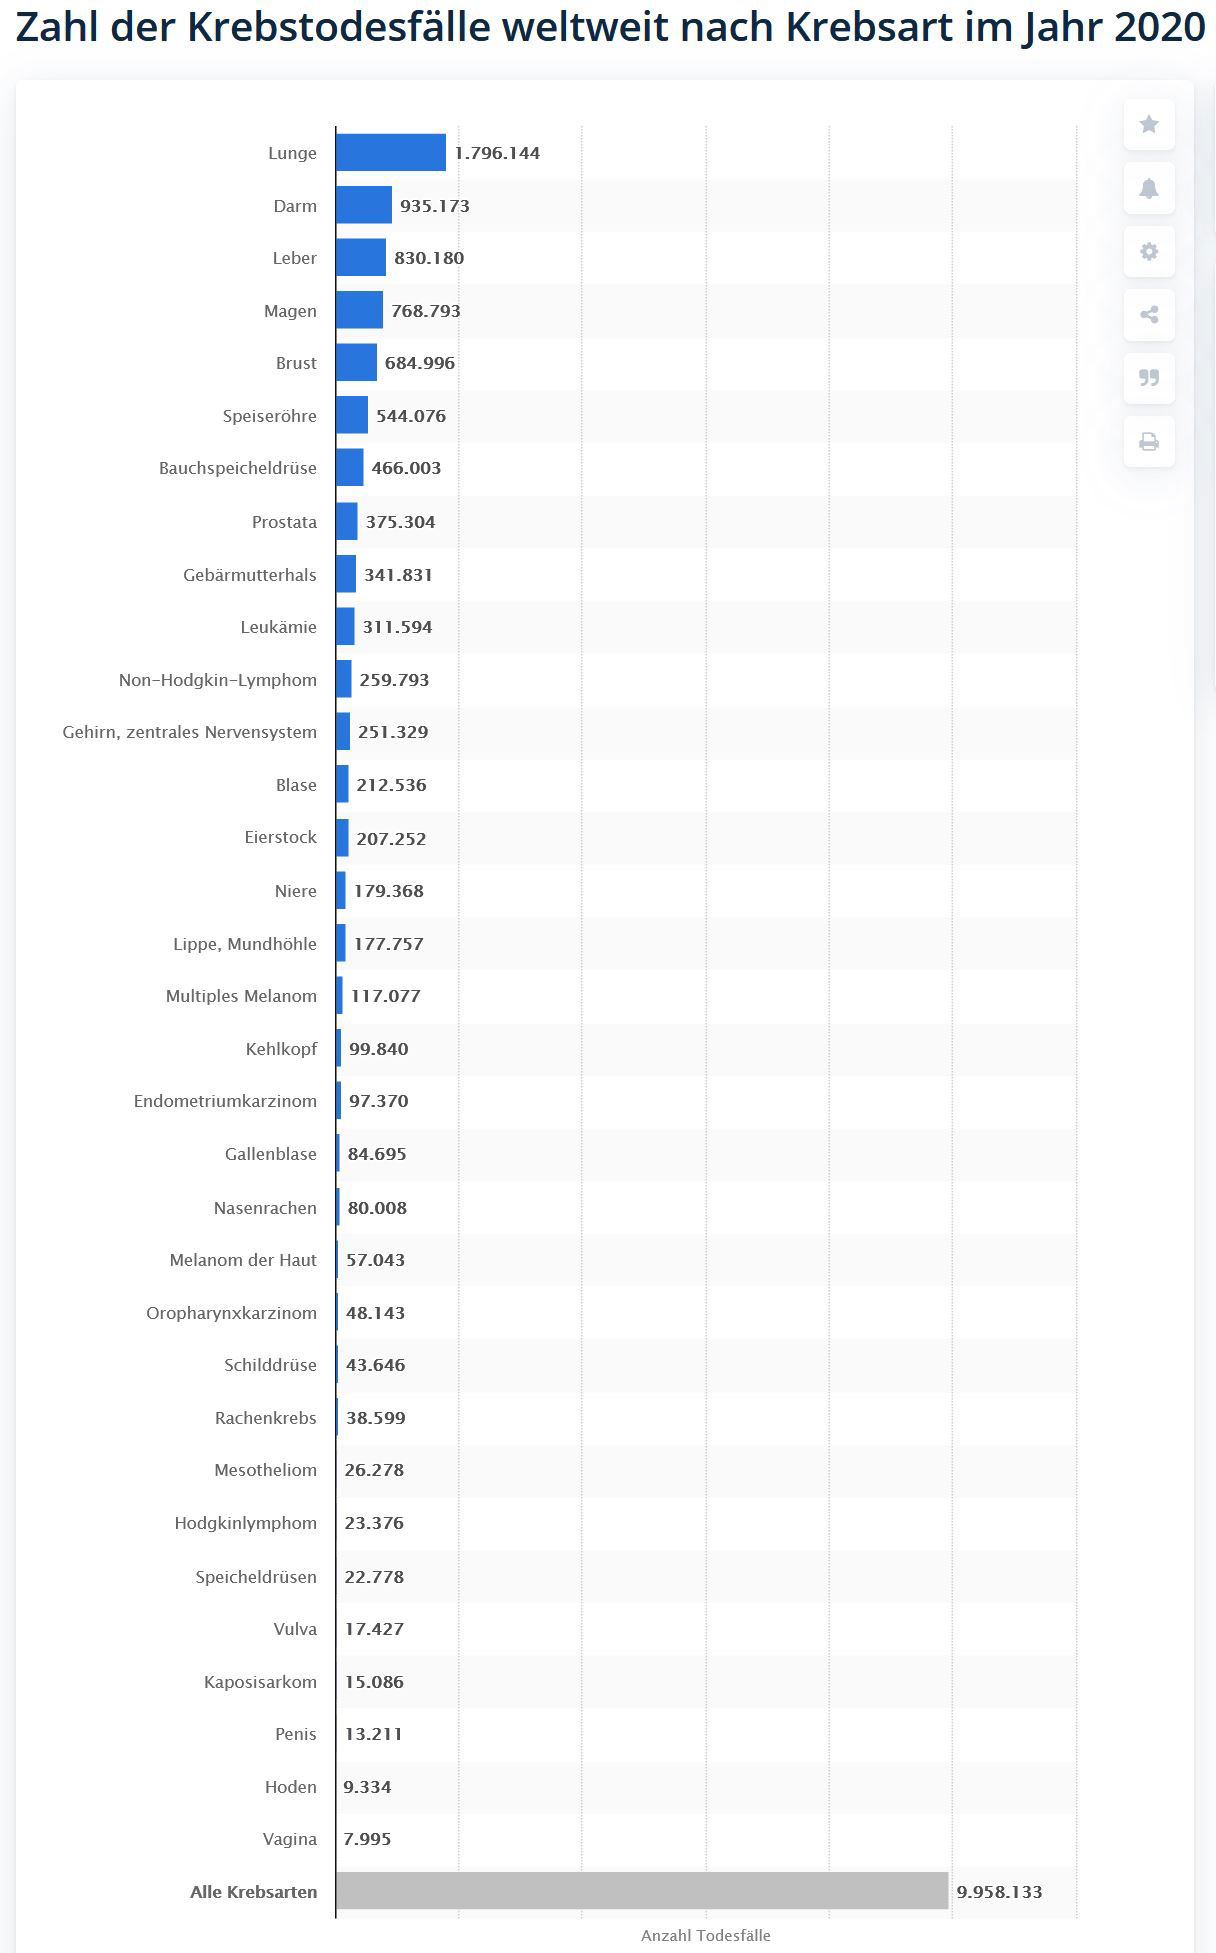Click the print icon
The height and width of the screenshot is (1953, 1216).
click(x=1149, y=441)
